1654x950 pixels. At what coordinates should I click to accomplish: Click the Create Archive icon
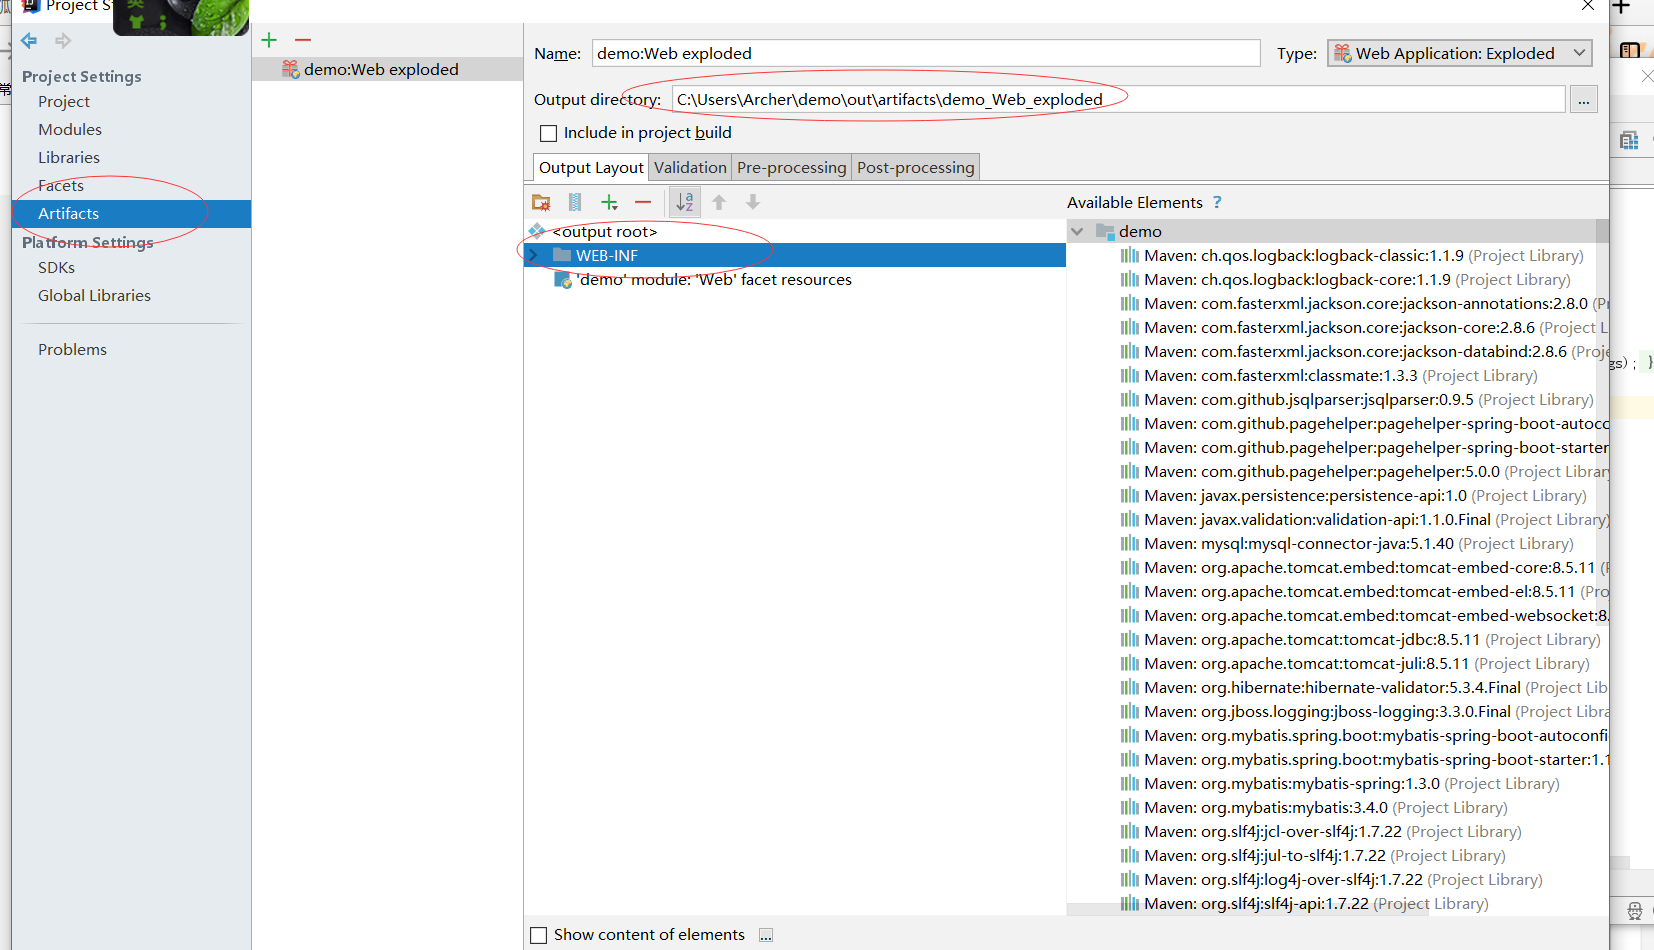point(574,201)
